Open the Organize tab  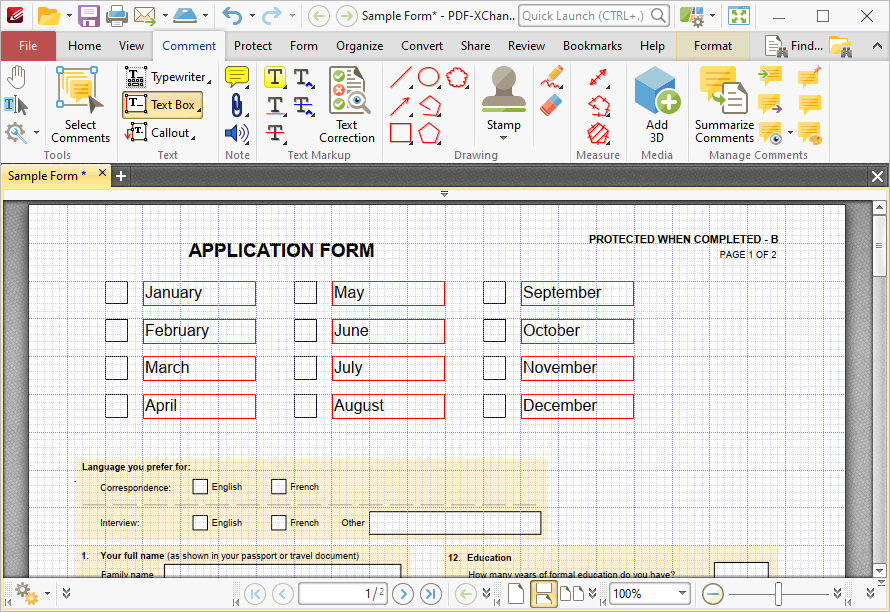click(359, 46)
